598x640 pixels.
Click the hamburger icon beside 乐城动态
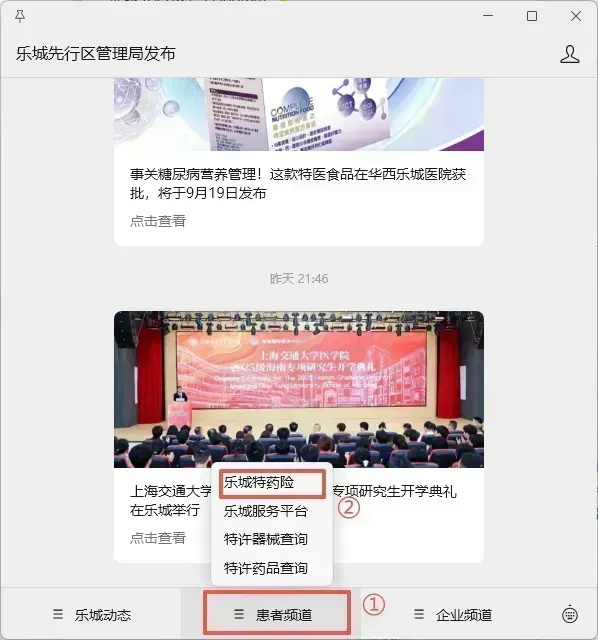(58, 614)
